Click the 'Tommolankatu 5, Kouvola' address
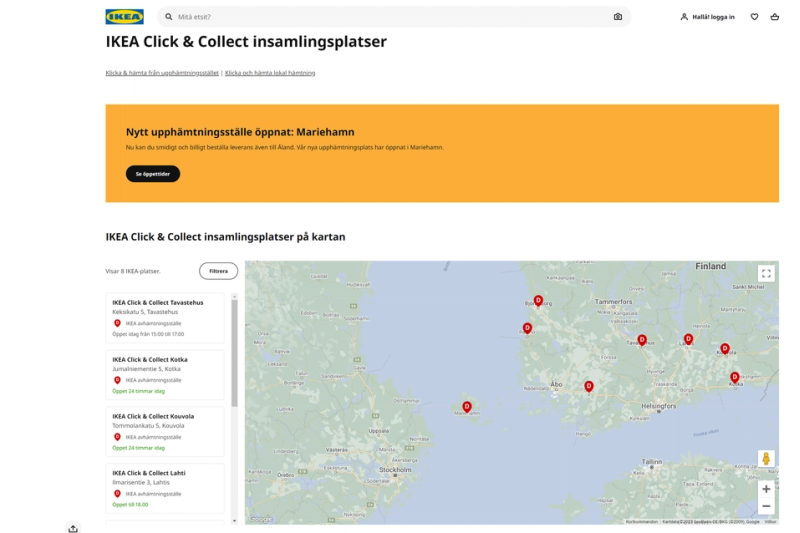800x533 pixels. [x=148, y=425]
